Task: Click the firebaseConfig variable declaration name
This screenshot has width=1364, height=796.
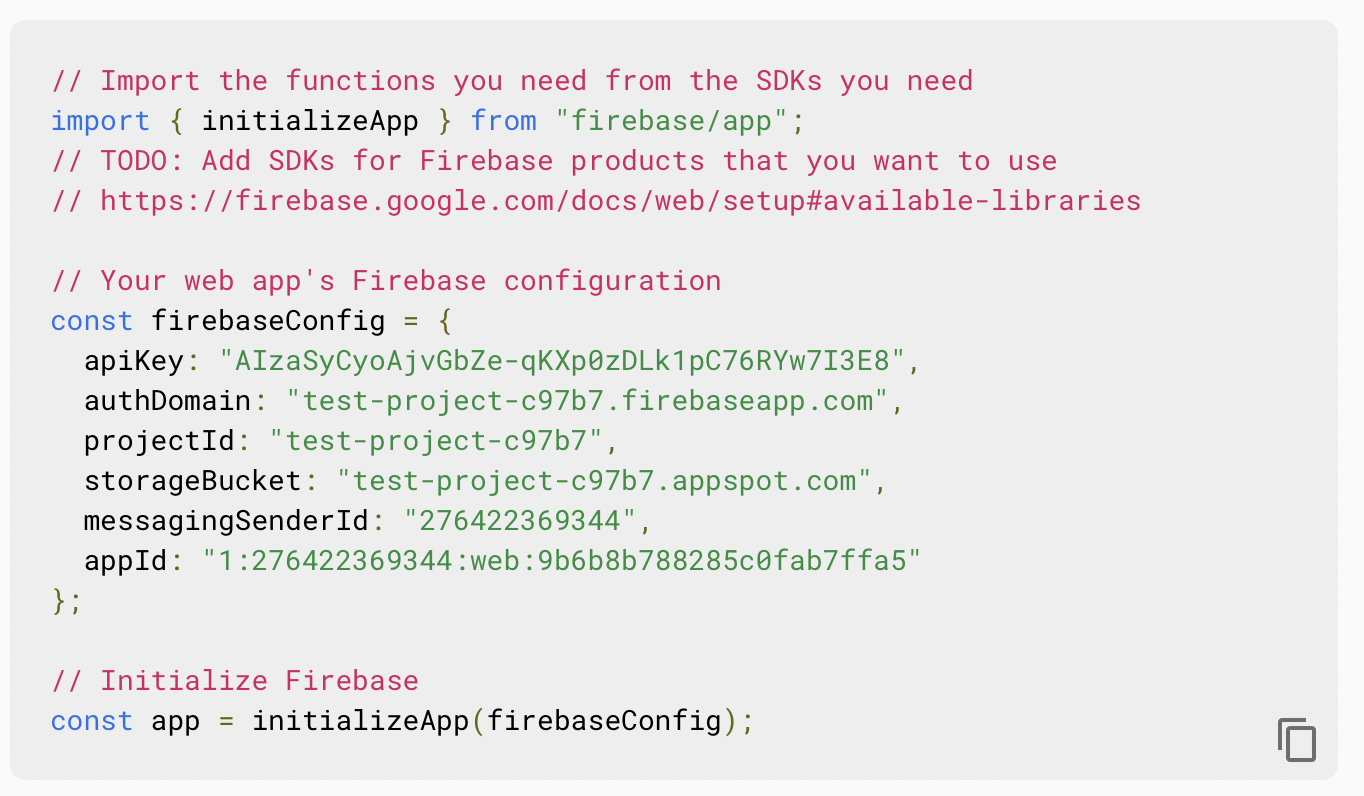Action: tap(268, 320)
